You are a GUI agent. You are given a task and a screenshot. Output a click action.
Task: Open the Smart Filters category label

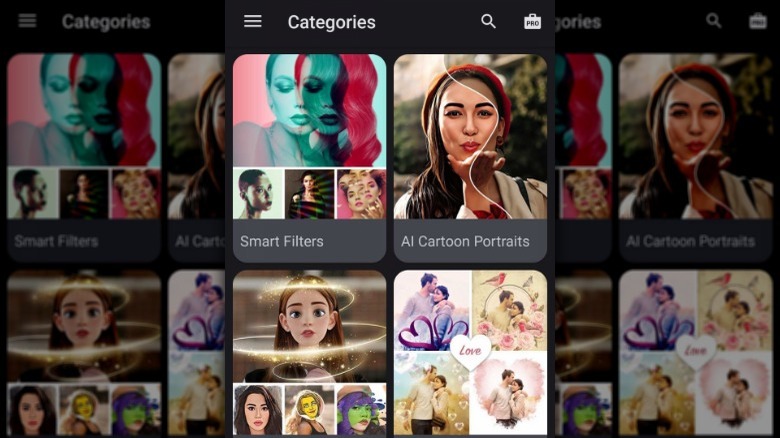click(282, 241)
